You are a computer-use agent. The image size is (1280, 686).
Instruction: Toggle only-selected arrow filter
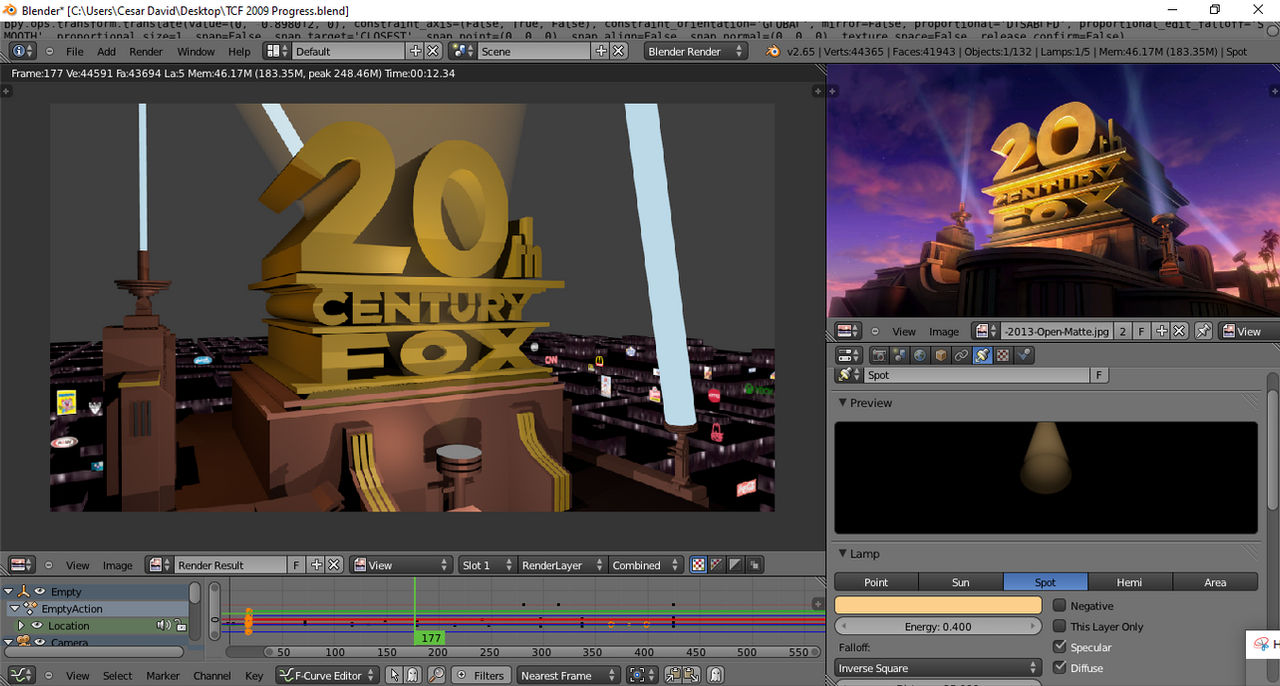(x=394, y=675)
